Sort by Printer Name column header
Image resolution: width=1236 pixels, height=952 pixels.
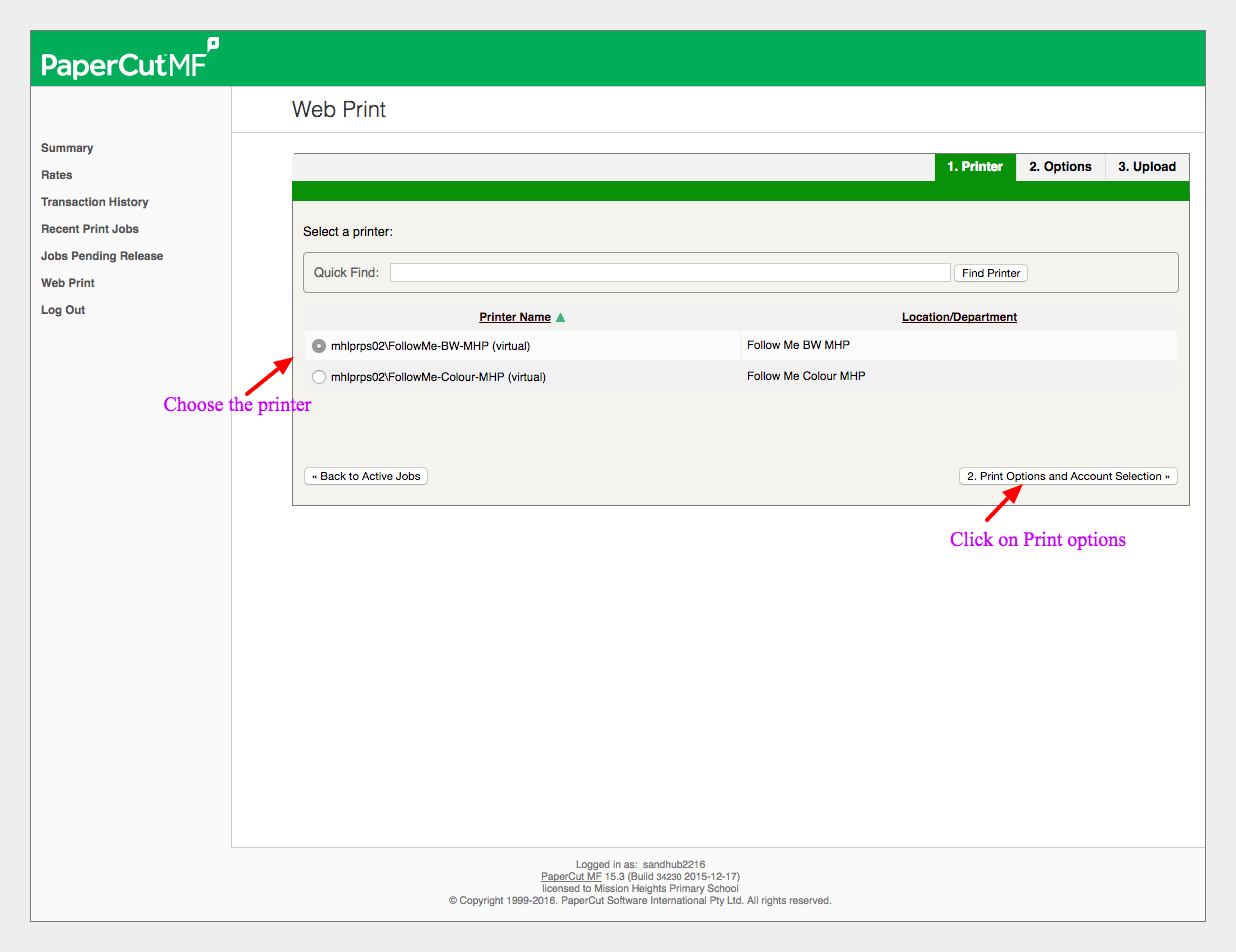point(515,317)
